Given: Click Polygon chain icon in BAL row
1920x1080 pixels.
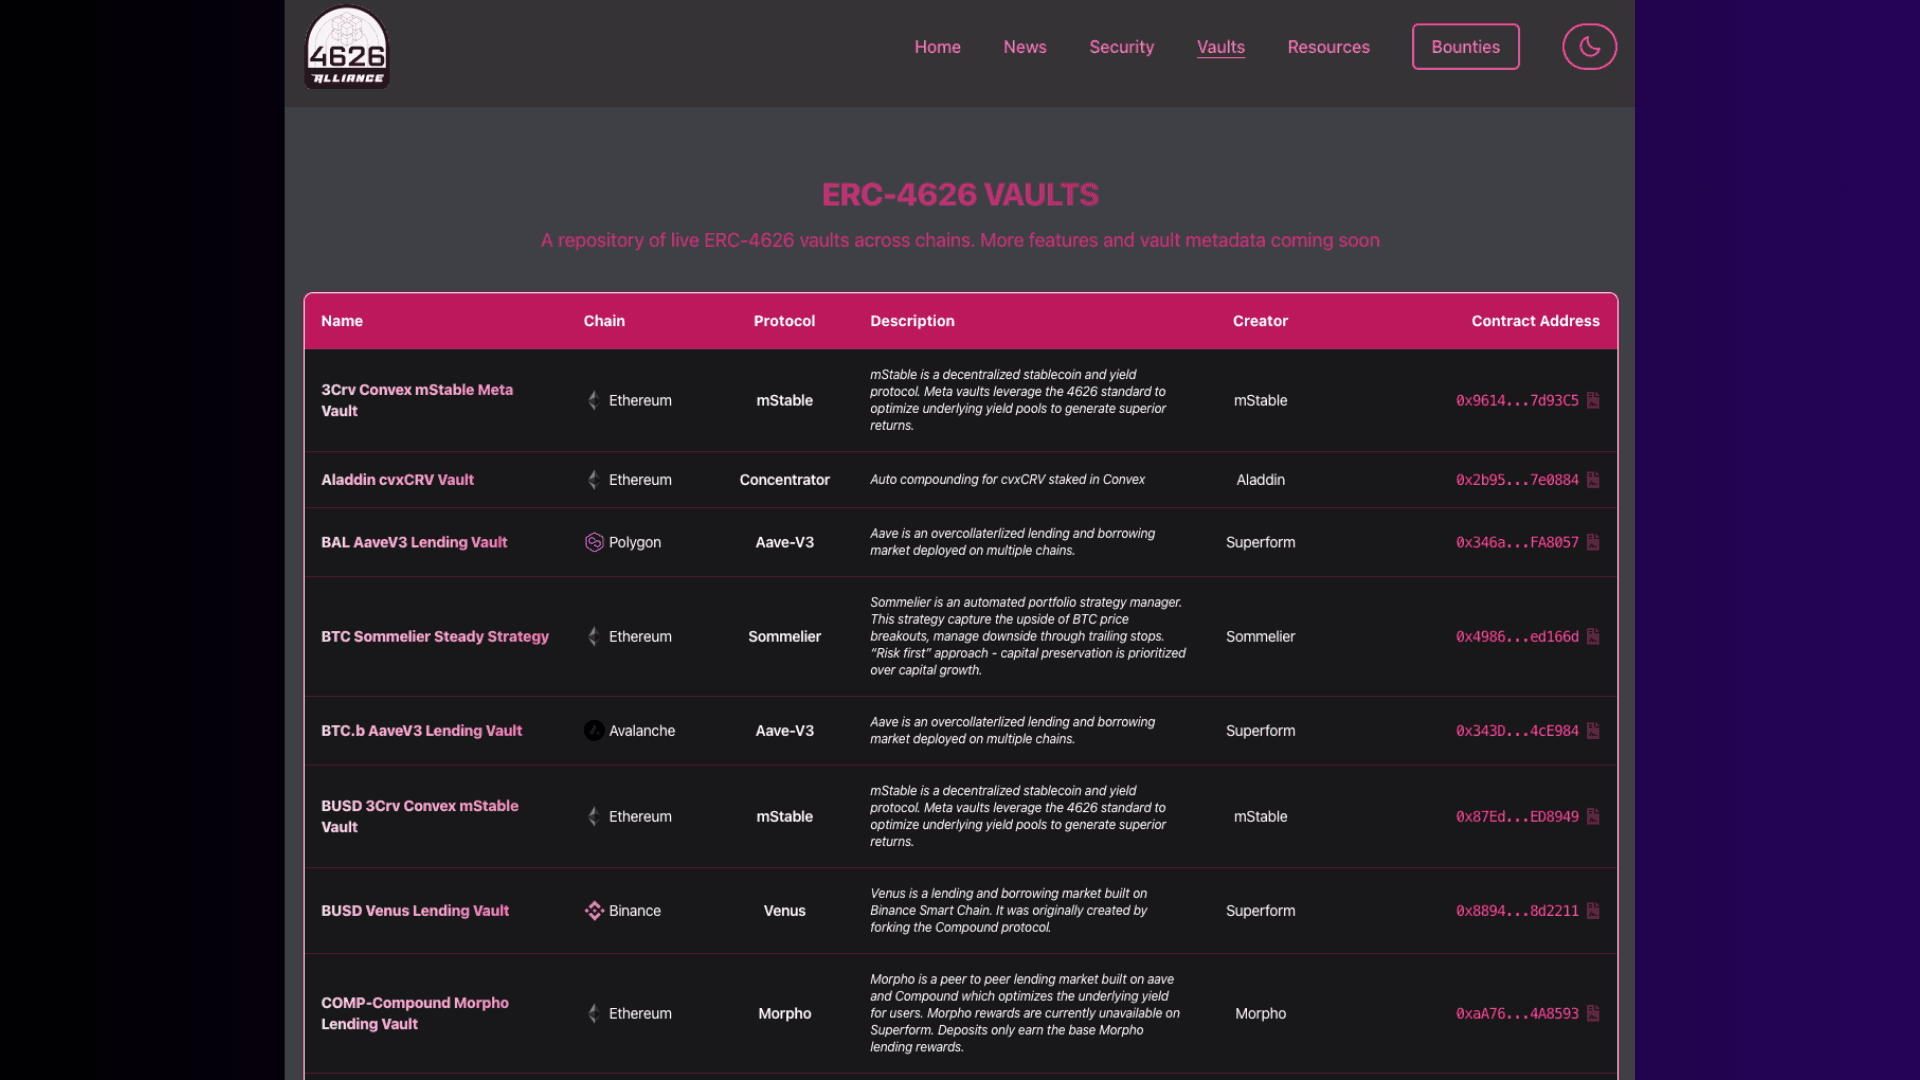Looking at the screenshot, I should point(594,542).
